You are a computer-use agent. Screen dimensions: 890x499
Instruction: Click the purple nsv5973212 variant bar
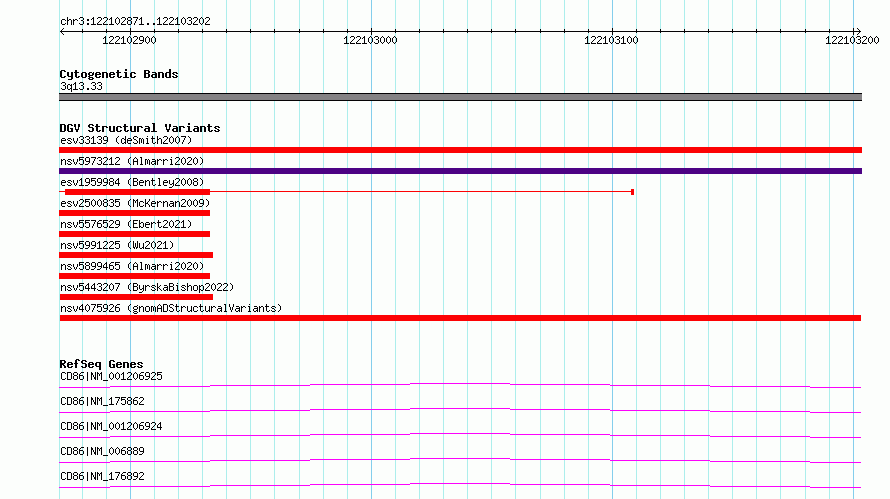pyautogui.click(x=460, y=171)
